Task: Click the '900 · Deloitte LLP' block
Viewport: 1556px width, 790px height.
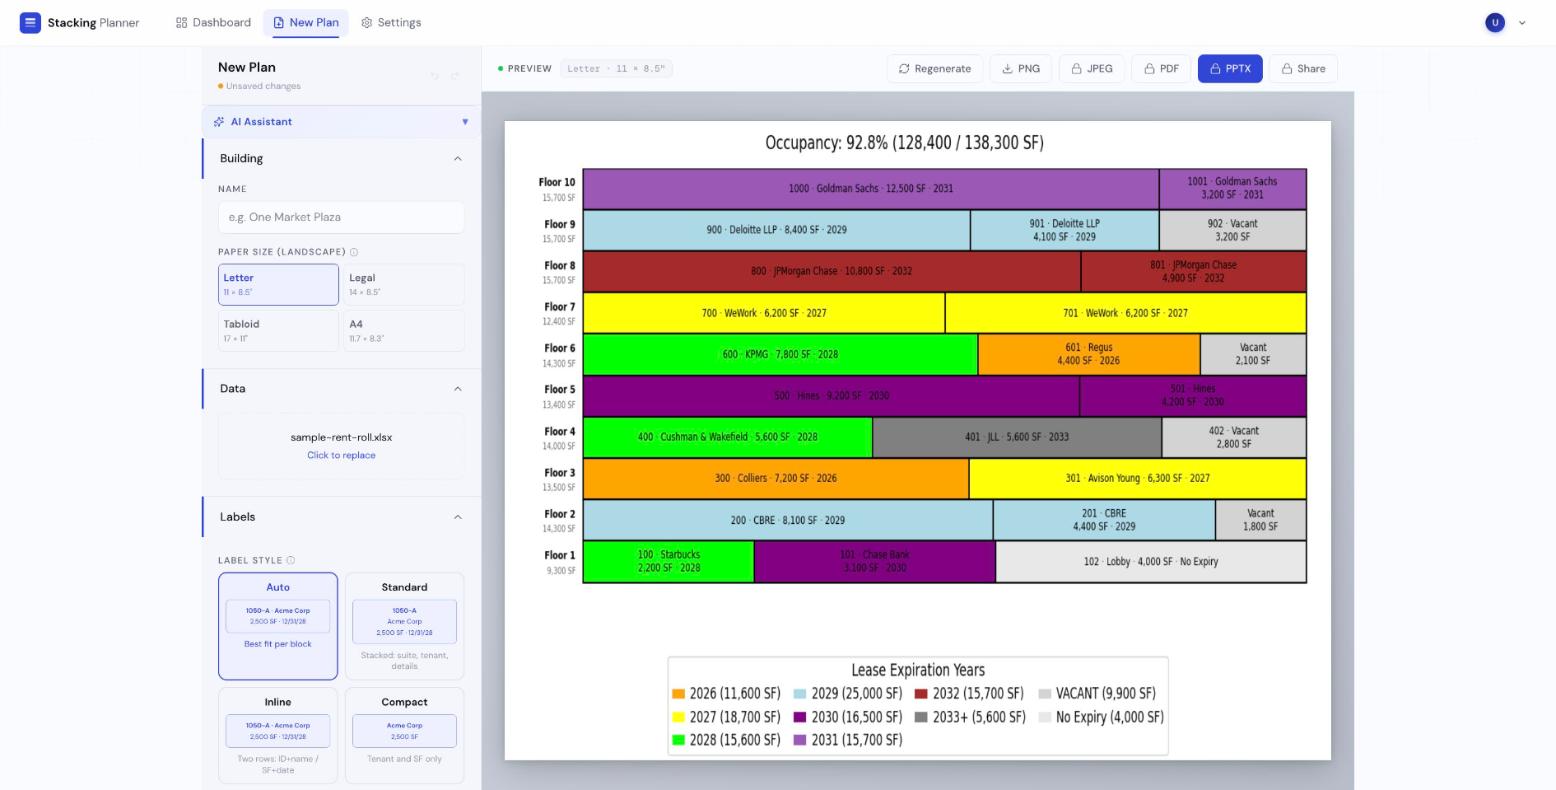Action: tap(777, 230)
